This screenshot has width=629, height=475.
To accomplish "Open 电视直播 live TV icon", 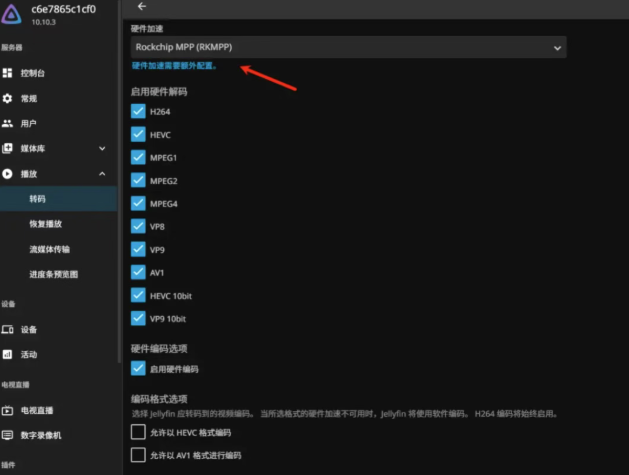I will [x=7, y=410].
